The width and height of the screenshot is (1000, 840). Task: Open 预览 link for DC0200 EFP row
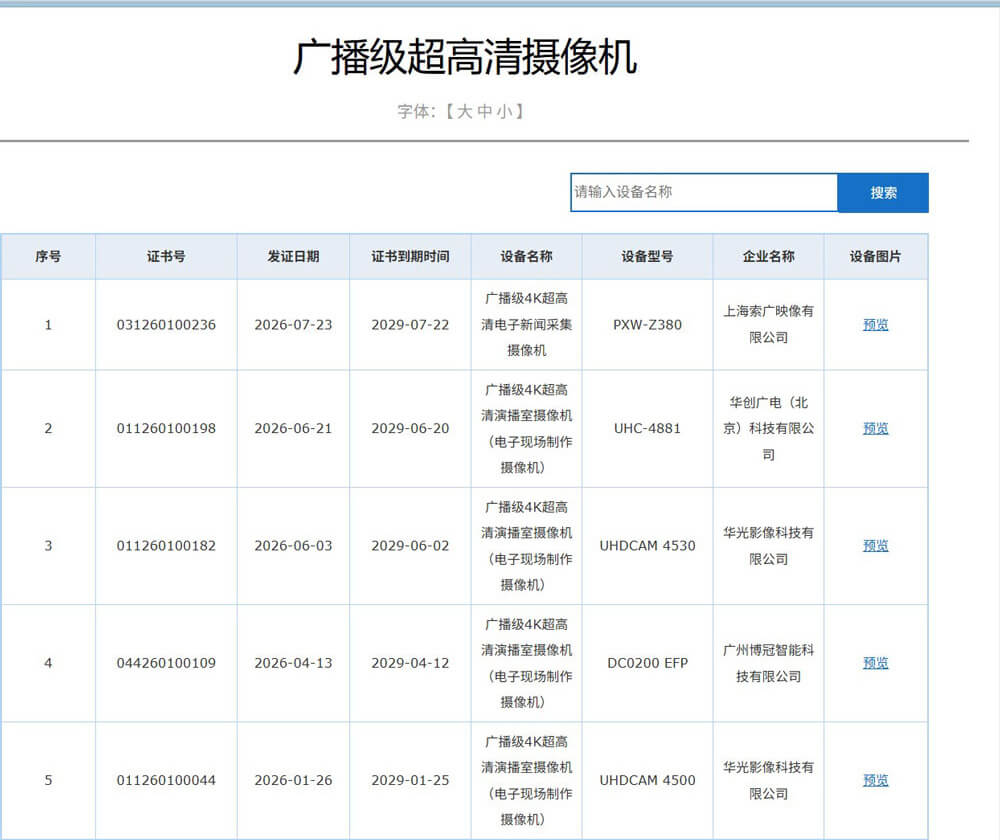875,663
